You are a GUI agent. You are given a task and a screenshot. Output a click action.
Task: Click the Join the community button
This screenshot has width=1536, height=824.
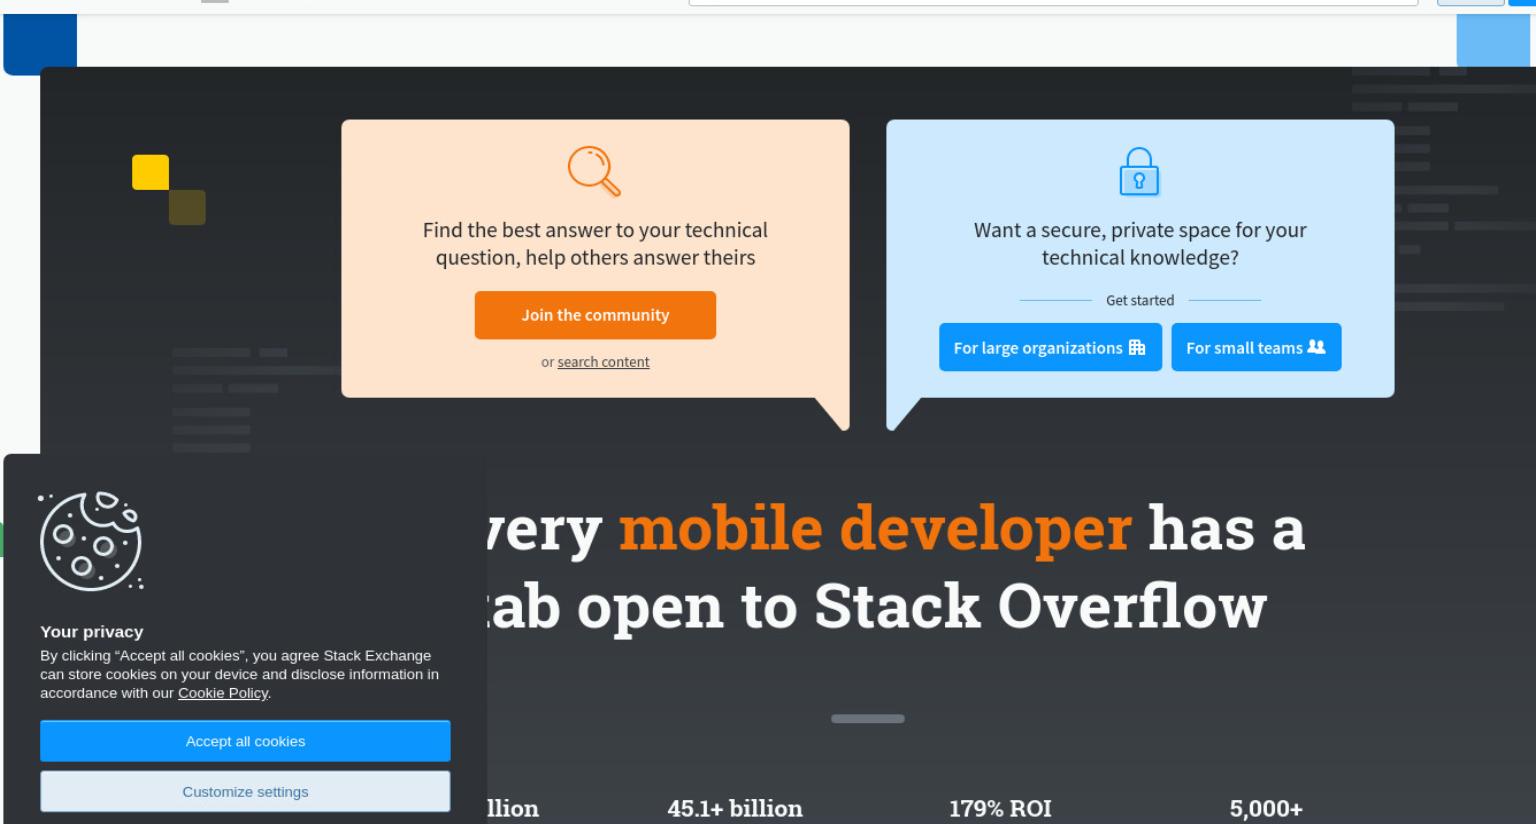[595, 315]
